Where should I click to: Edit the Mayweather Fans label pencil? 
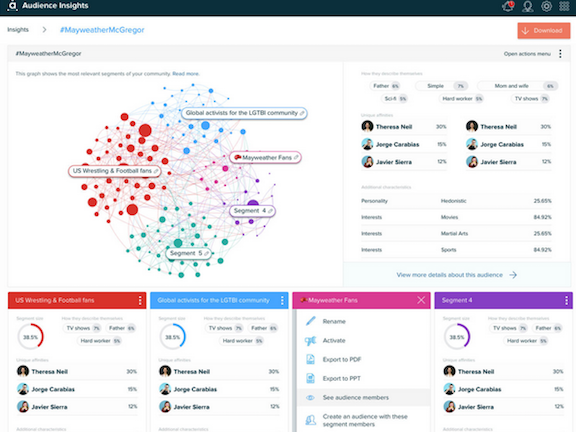[x=296, y=158]
